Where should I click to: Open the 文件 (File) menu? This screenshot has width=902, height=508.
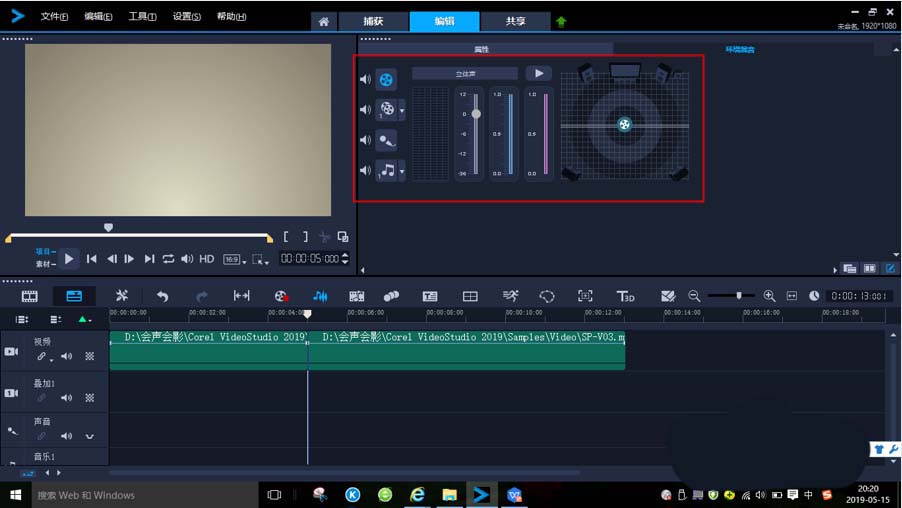pyautogui.click(x=54, y=17)
